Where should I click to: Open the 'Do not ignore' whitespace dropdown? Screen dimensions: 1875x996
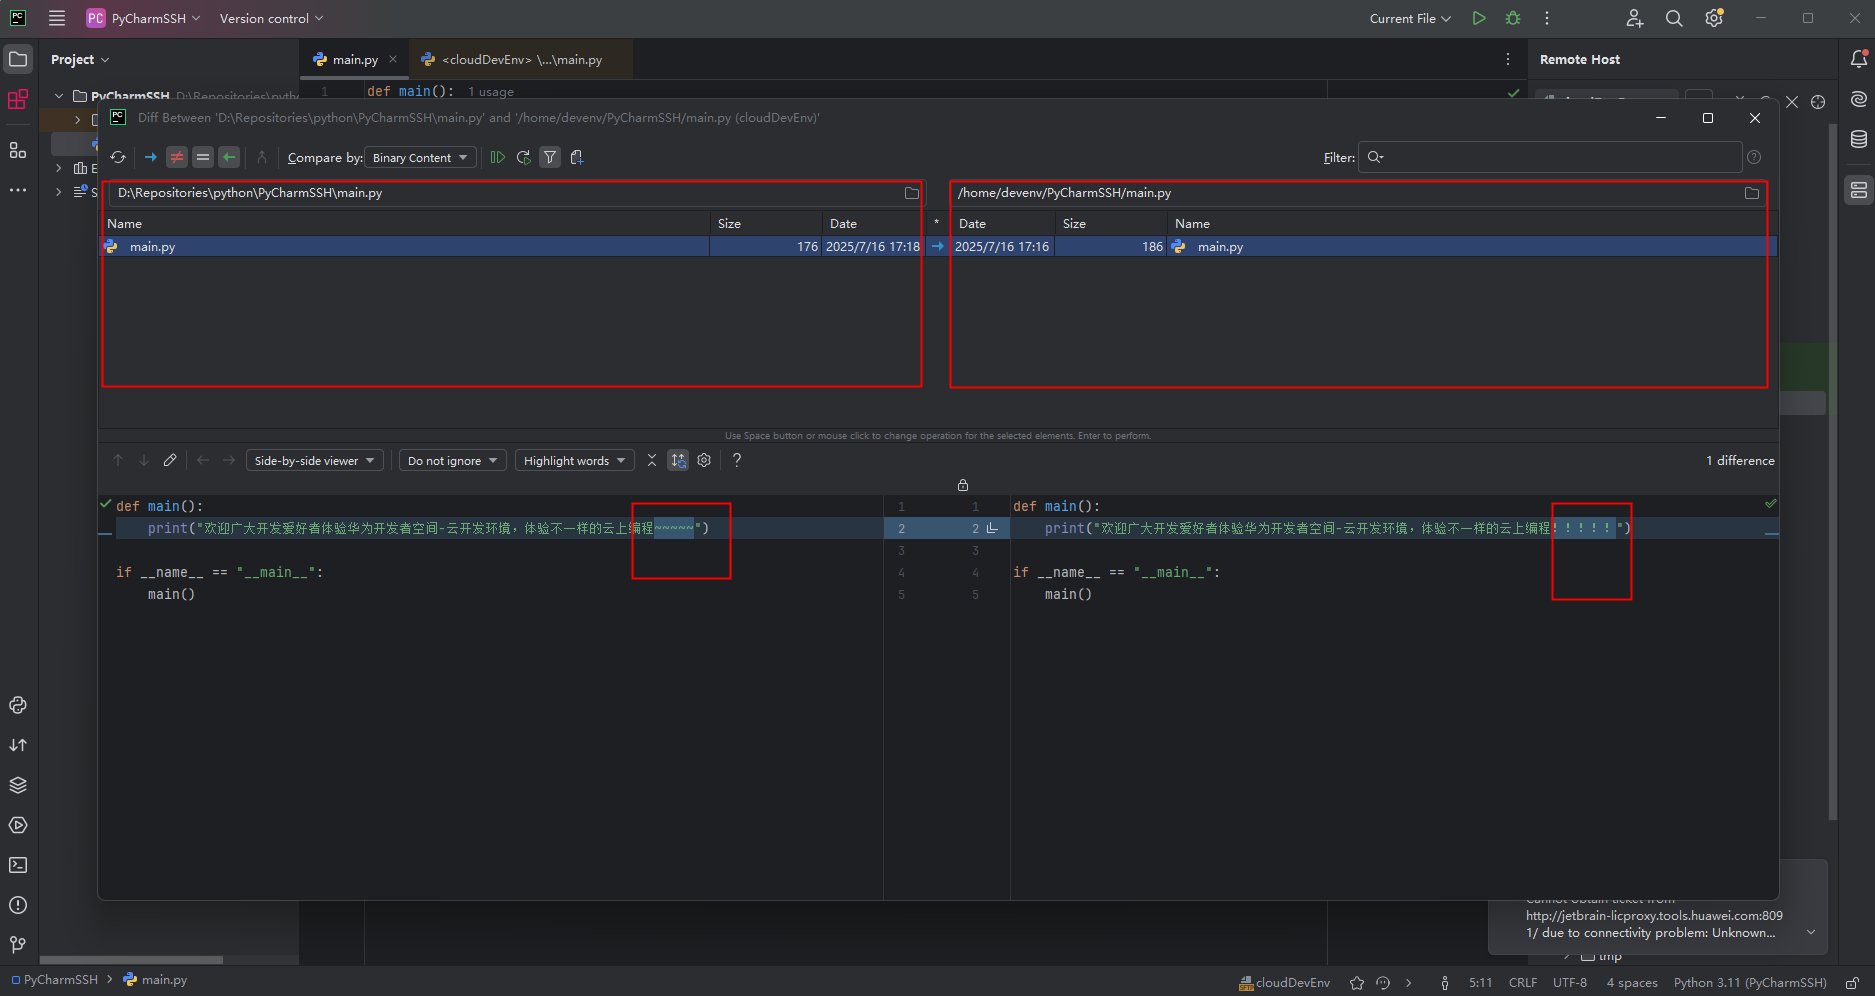tap(452, 460)
